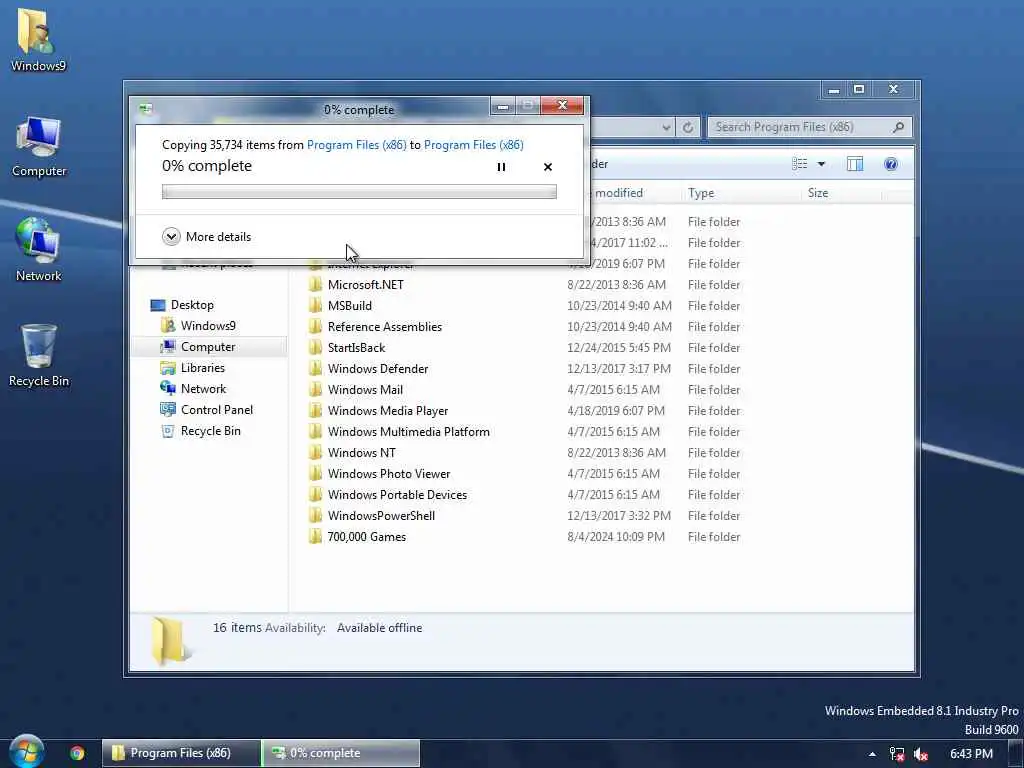Image resolution: width=1024 pixels, height=768 pixels.
Task: Select Computer in navigation pane
Action: click(x=208, y=347)
